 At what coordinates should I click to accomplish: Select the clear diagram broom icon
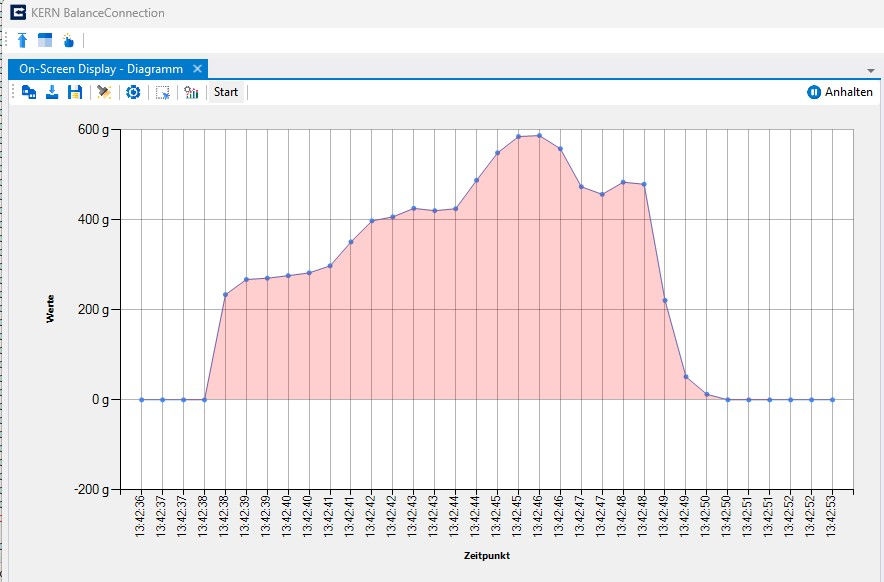coord(102,92)
